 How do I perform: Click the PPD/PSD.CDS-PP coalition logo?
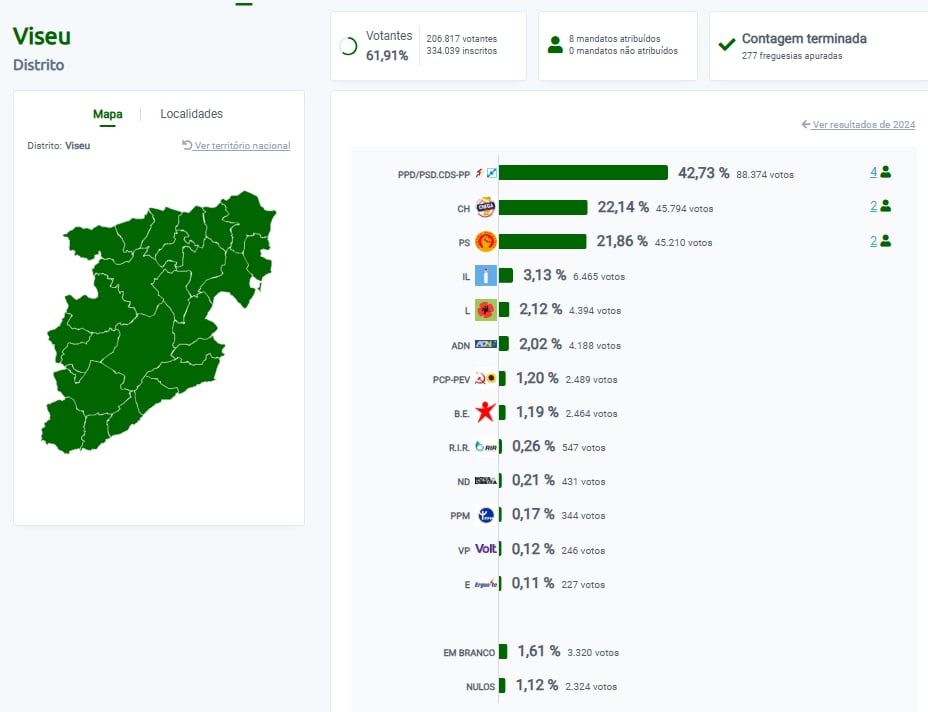tap(485, 173)
